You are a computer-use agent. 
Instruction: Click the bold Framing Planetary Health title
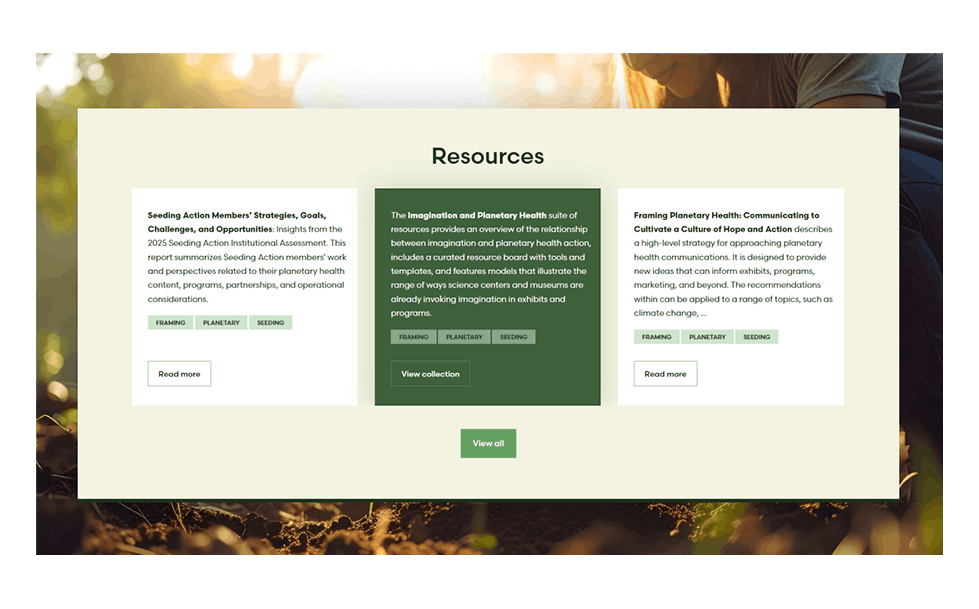point(731,221)
